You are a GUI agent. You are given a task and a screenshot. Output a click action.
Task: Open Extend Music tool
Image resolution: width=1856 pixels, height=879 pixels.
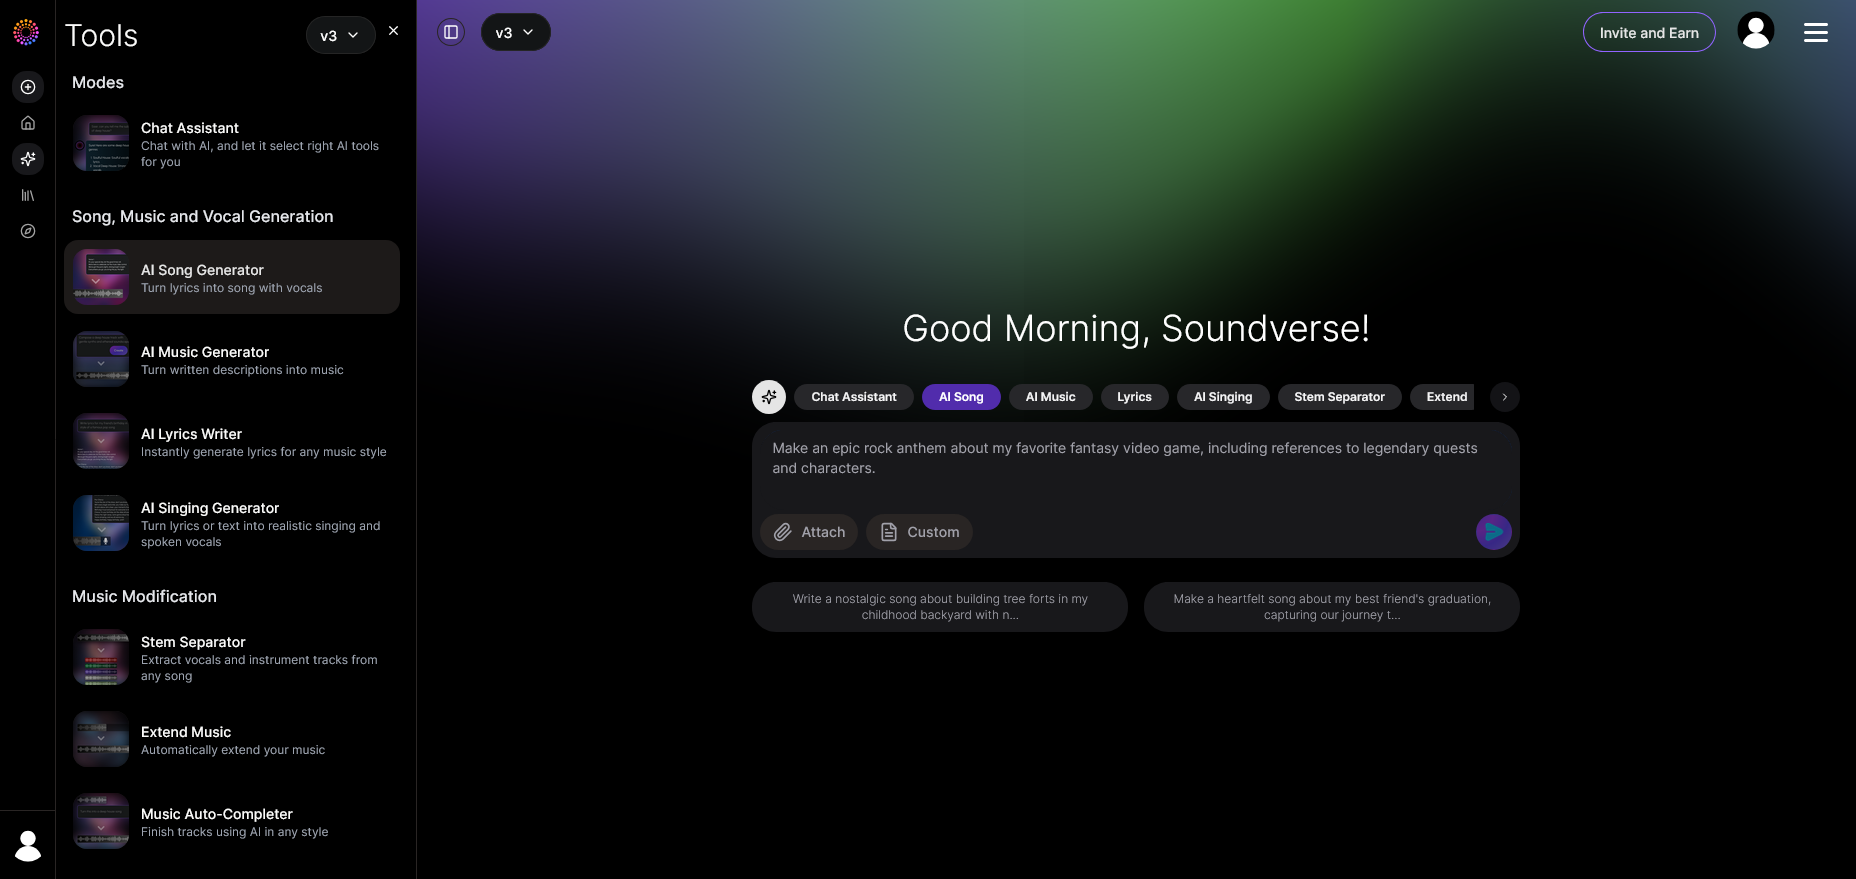pos(232,739)
